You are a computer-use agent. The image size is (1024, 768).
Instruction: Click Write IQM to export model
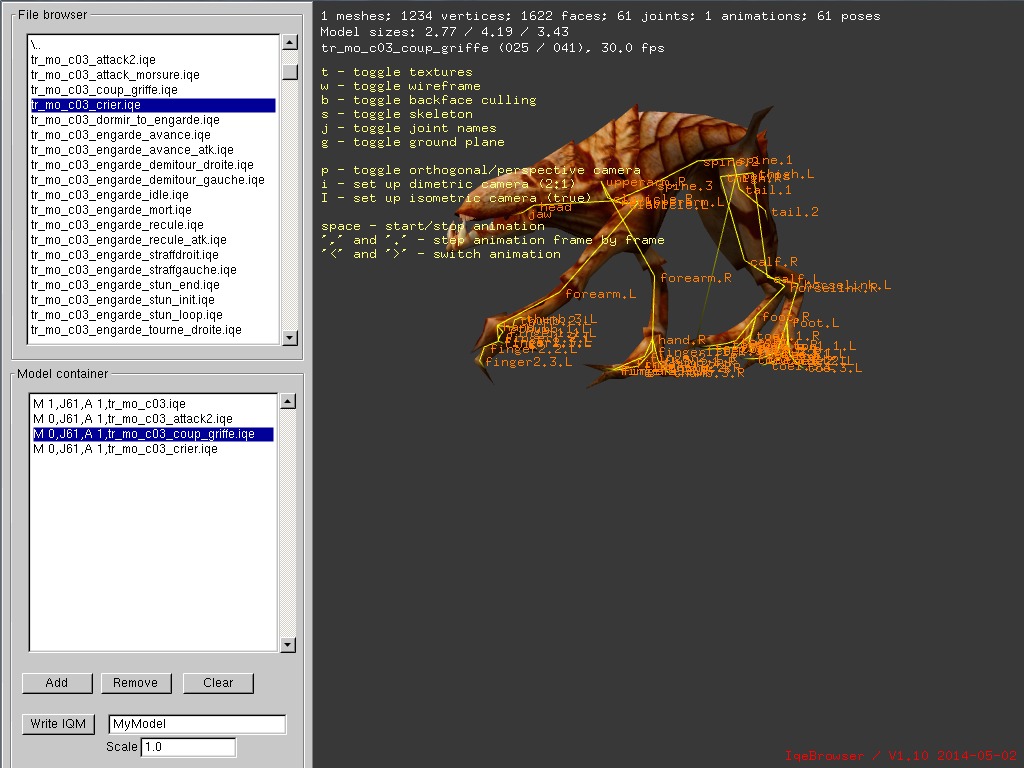coord(58,724)
